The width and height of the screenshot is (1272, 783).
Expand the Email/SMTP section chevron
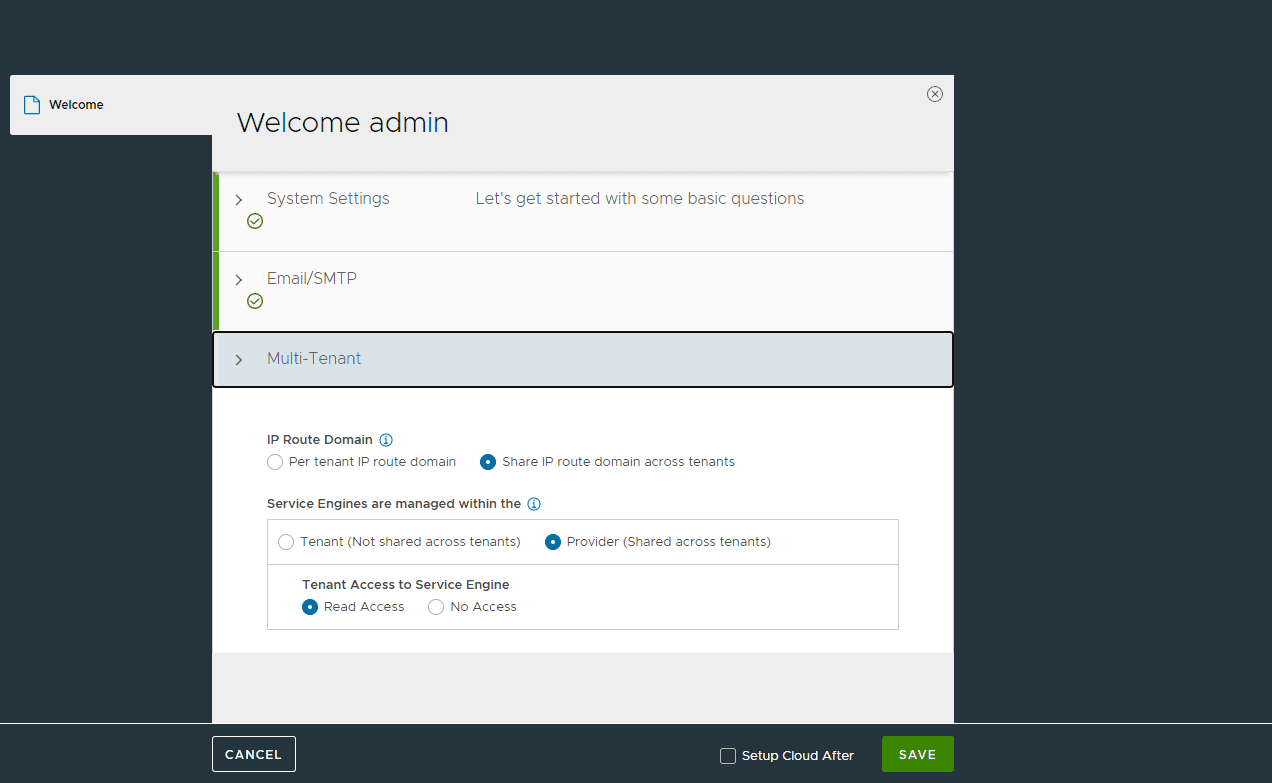239,280
